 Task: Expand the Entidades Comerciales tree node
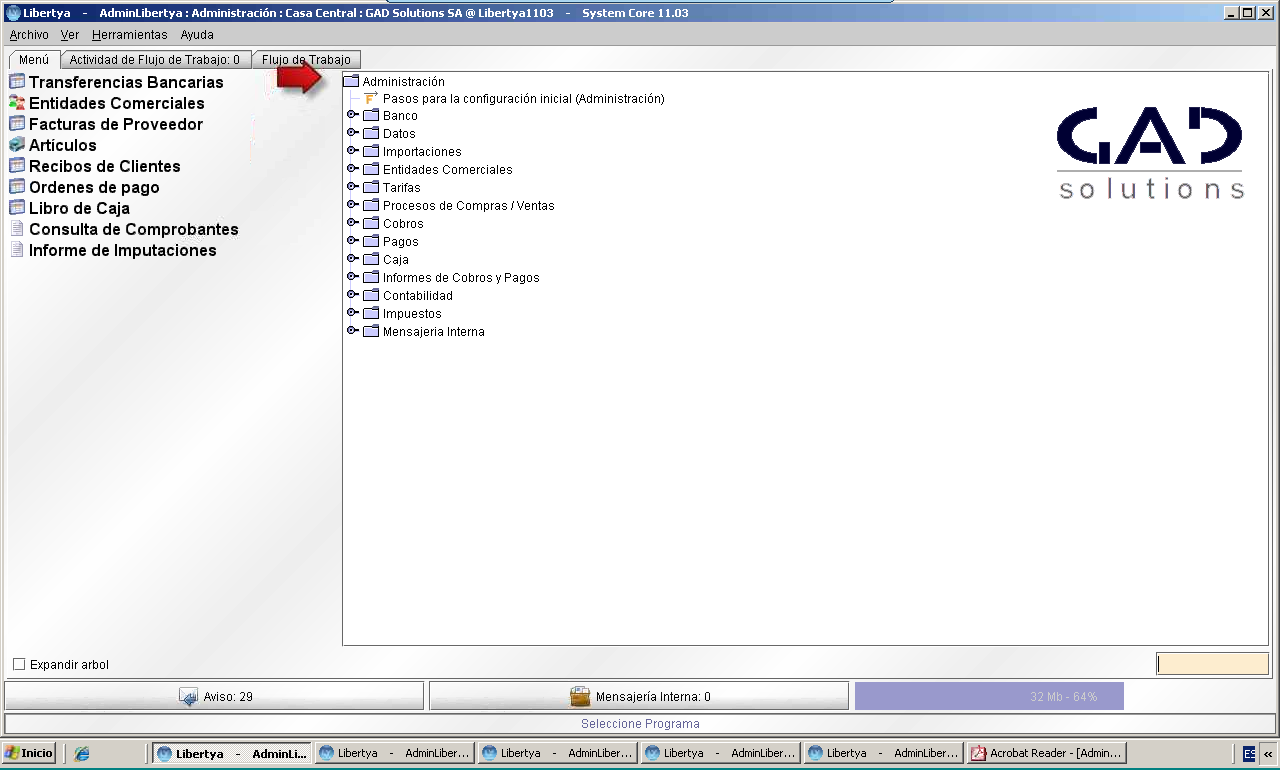[x=352, y=169]
